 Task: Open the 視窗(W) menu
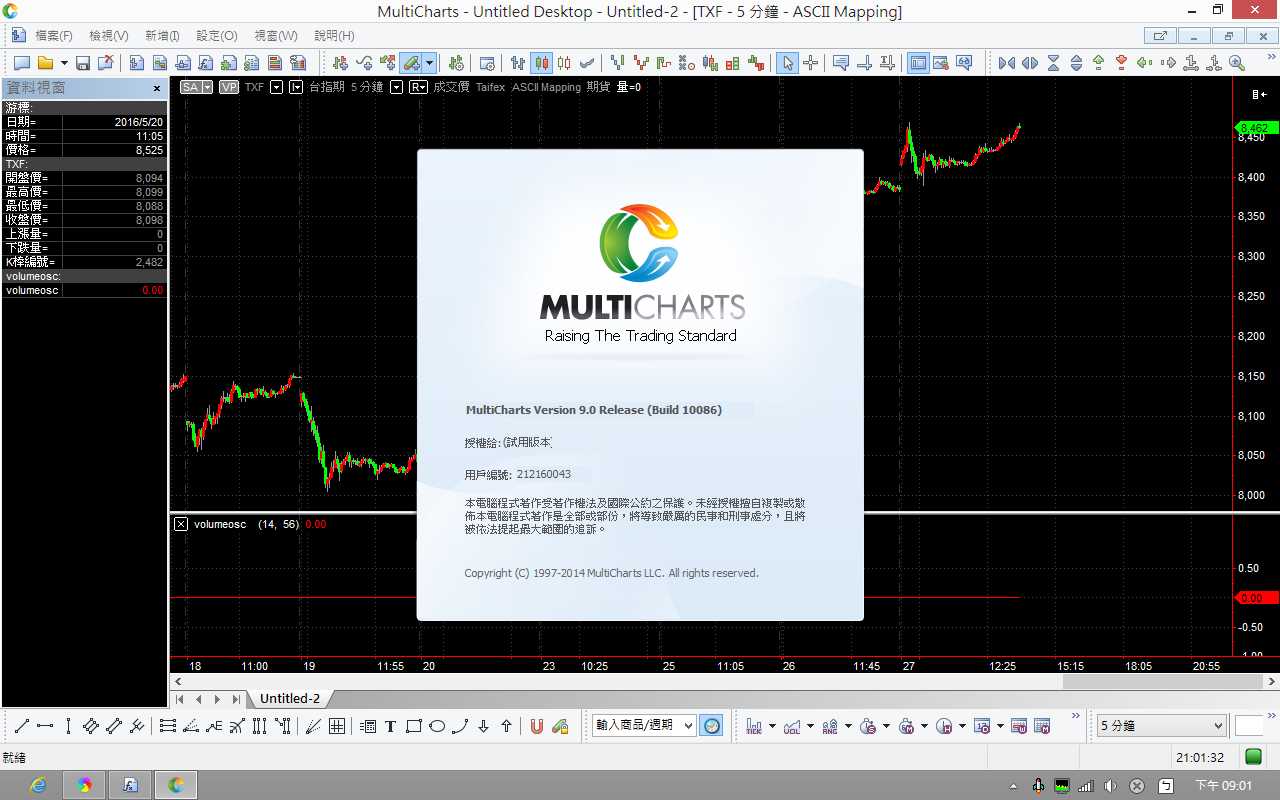coord(276,35)
